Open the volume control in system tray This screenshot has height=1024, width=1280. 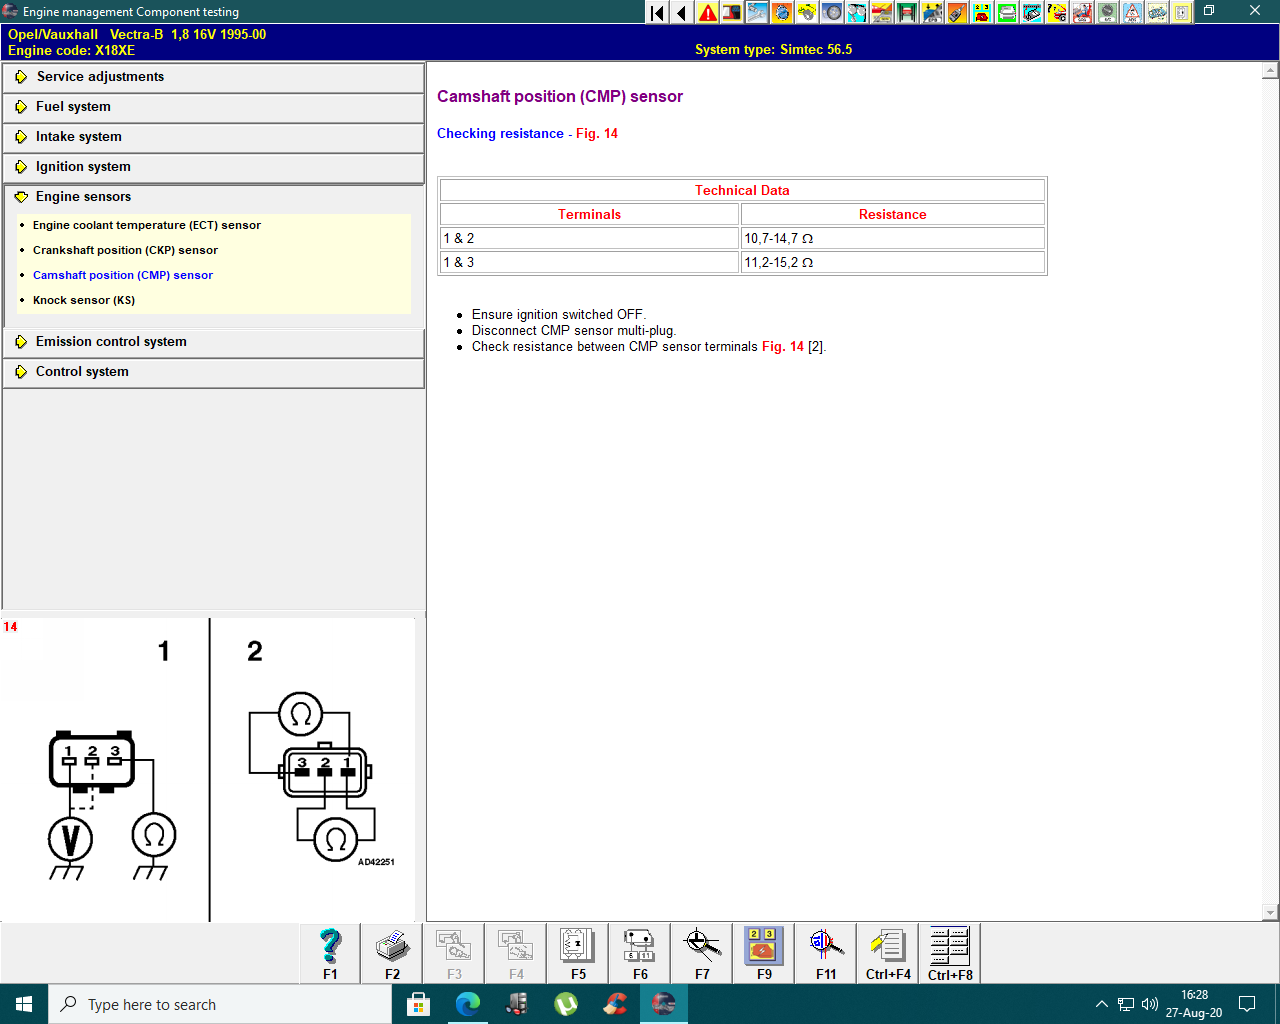pos(1150,1004)
